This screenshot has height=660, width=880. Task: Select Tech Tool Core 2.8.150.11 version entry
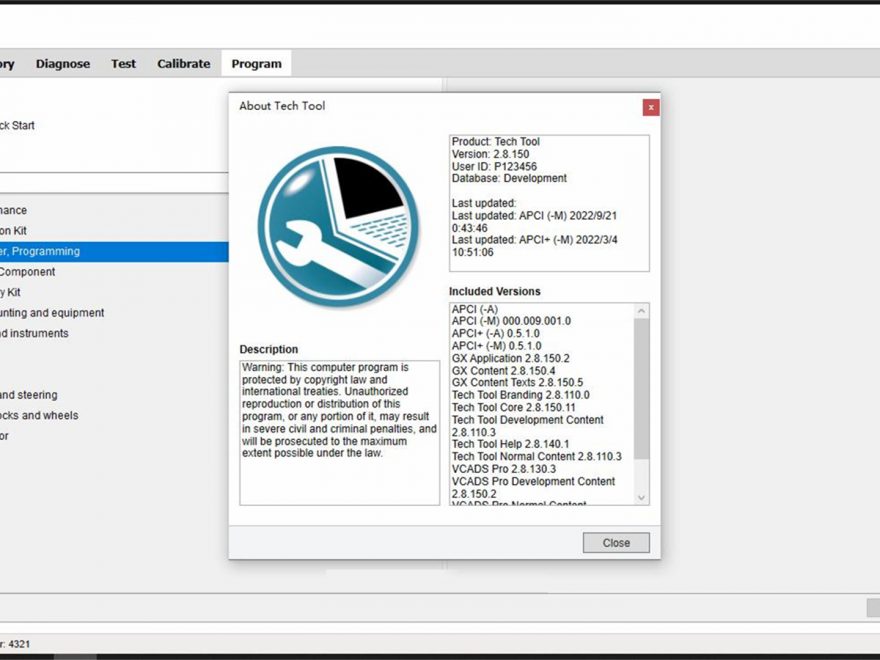pos(514,407)
